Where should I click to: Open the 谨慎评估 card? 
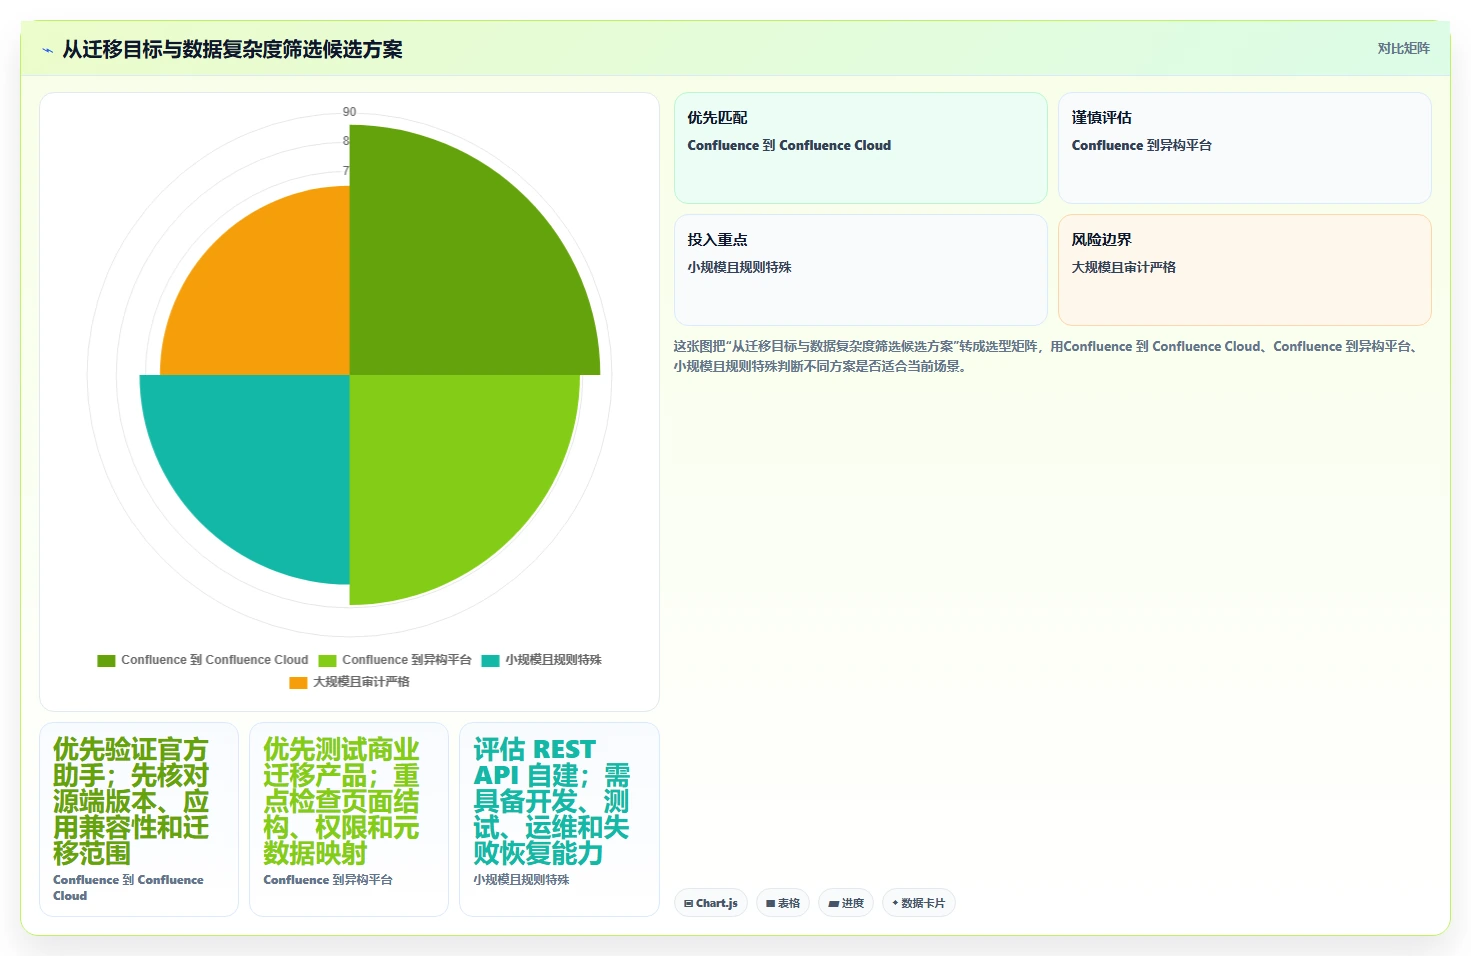1245,148
